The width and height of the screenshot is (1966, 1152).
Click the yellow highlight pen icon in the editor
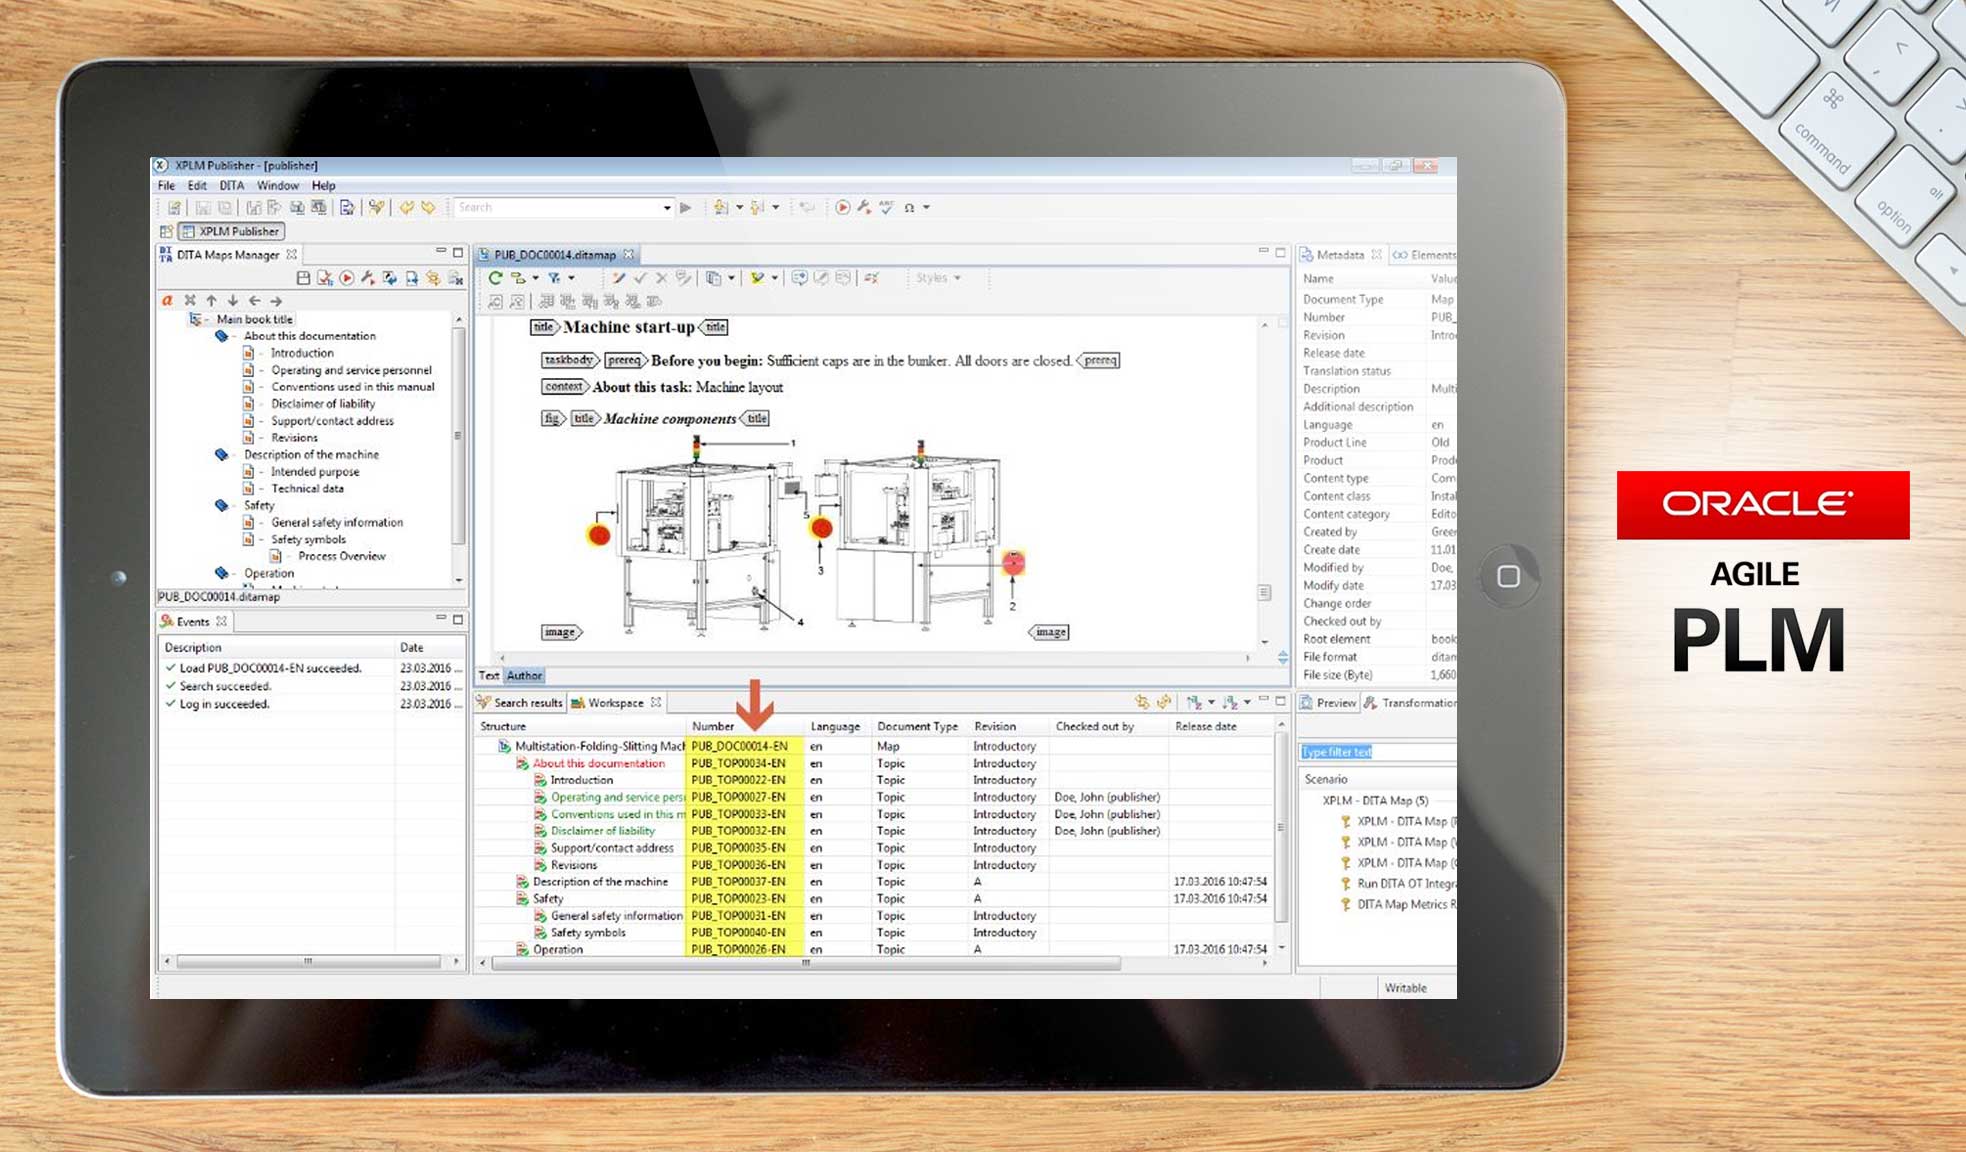point(757,277)
